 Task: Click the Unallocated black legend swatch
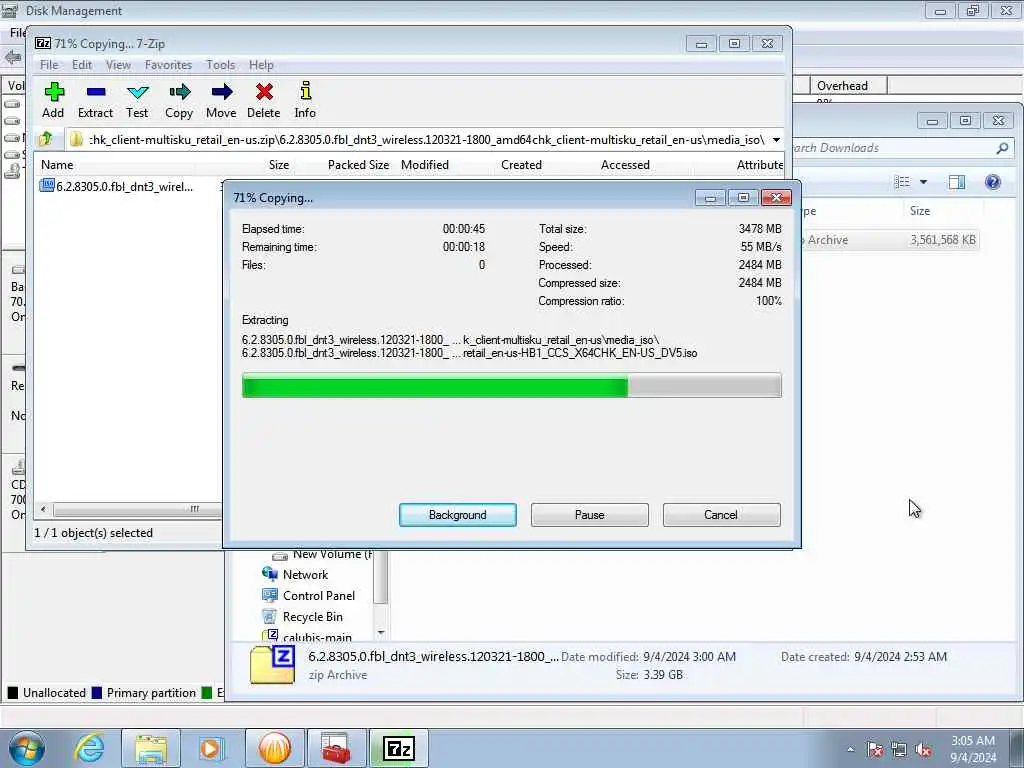click(x=13, y=693)
